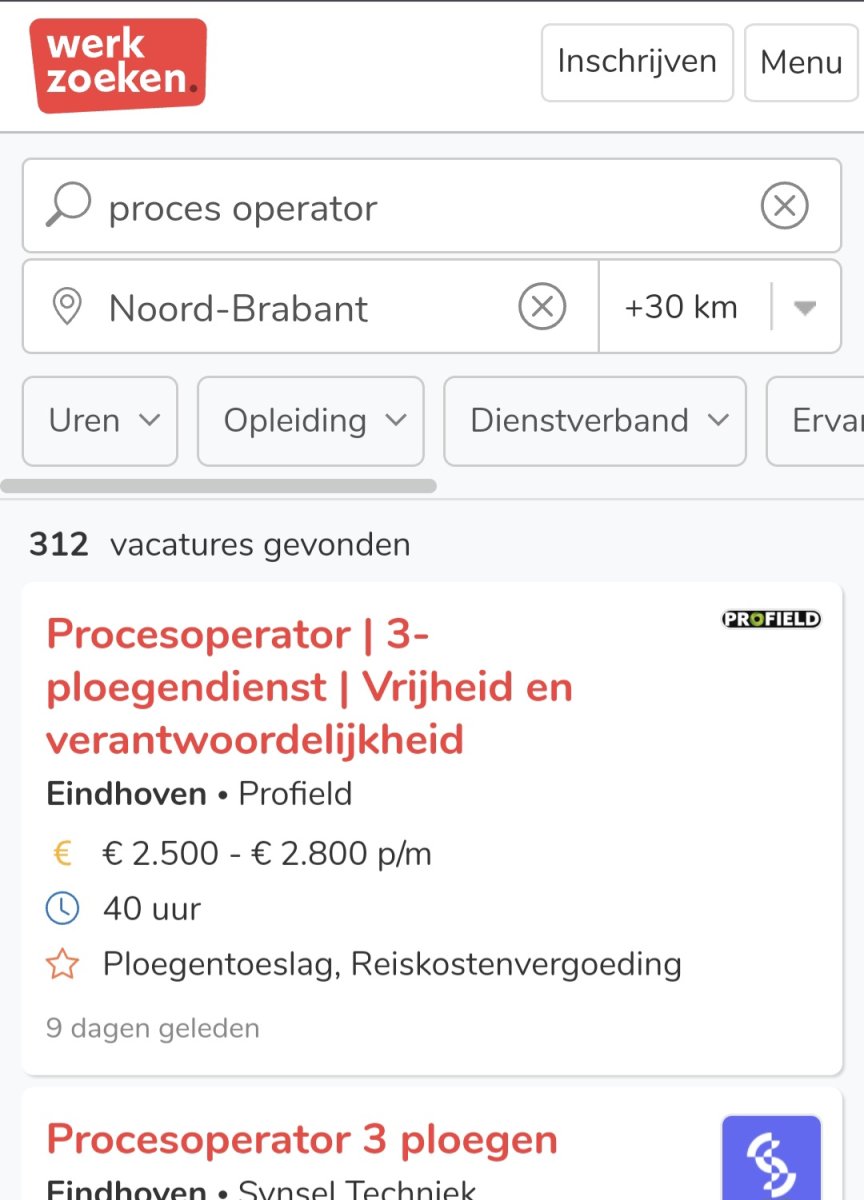Image resolution: width=864 pixels, height=1200 pixels.
Task: Open the Uren filter dropdown
Action: (x=99, y=421)
